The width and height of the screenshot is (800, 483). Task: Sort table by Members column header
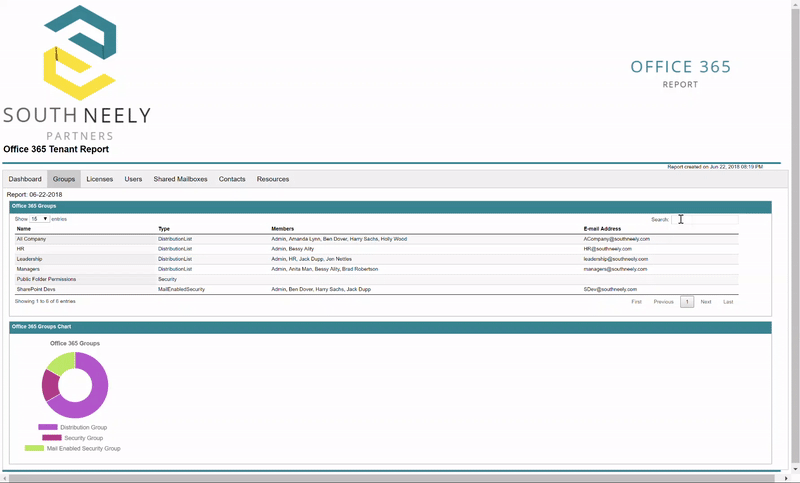[x=283, y=229]
